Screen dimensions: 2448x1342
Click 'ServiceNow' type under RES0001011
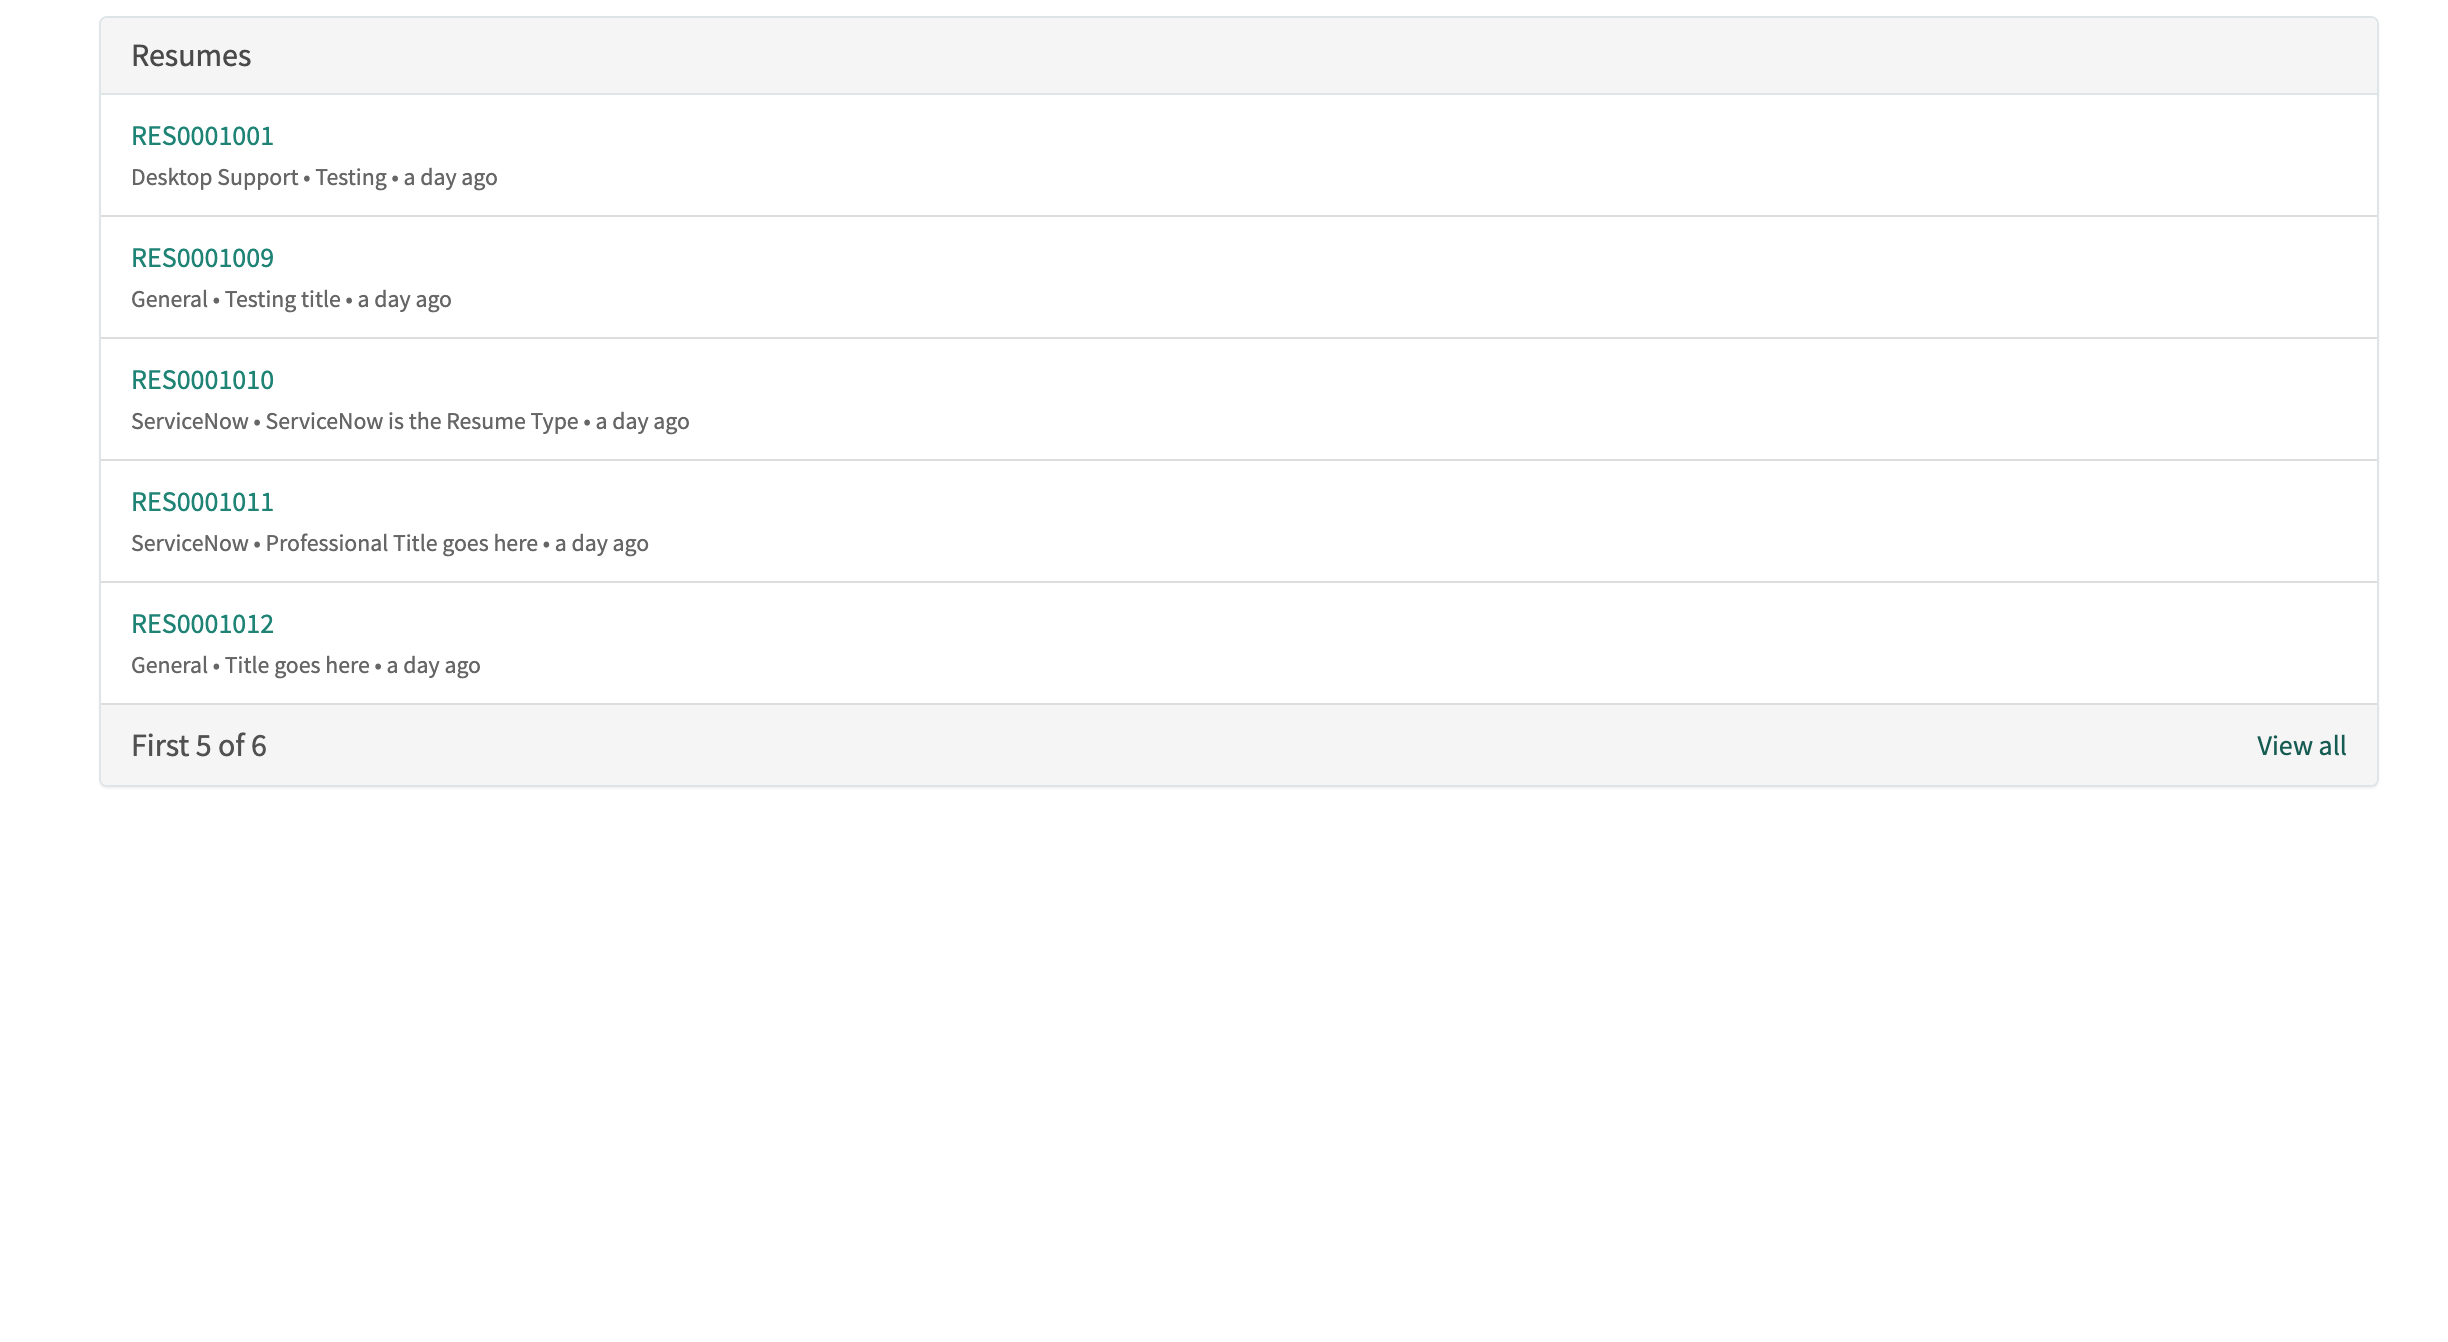[x=190, y=543]
